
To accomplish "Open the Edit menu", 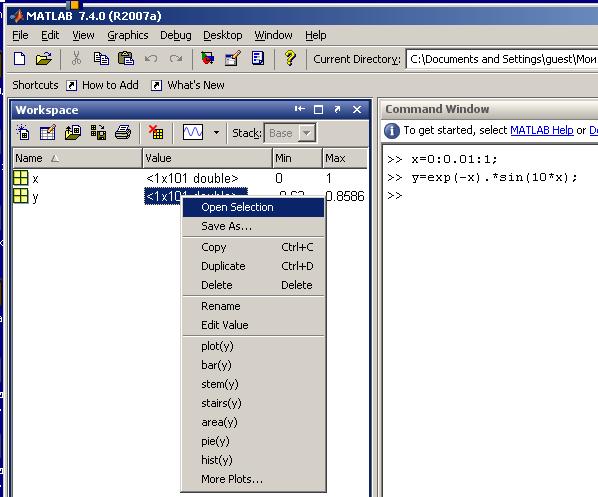I will (50, 35).
